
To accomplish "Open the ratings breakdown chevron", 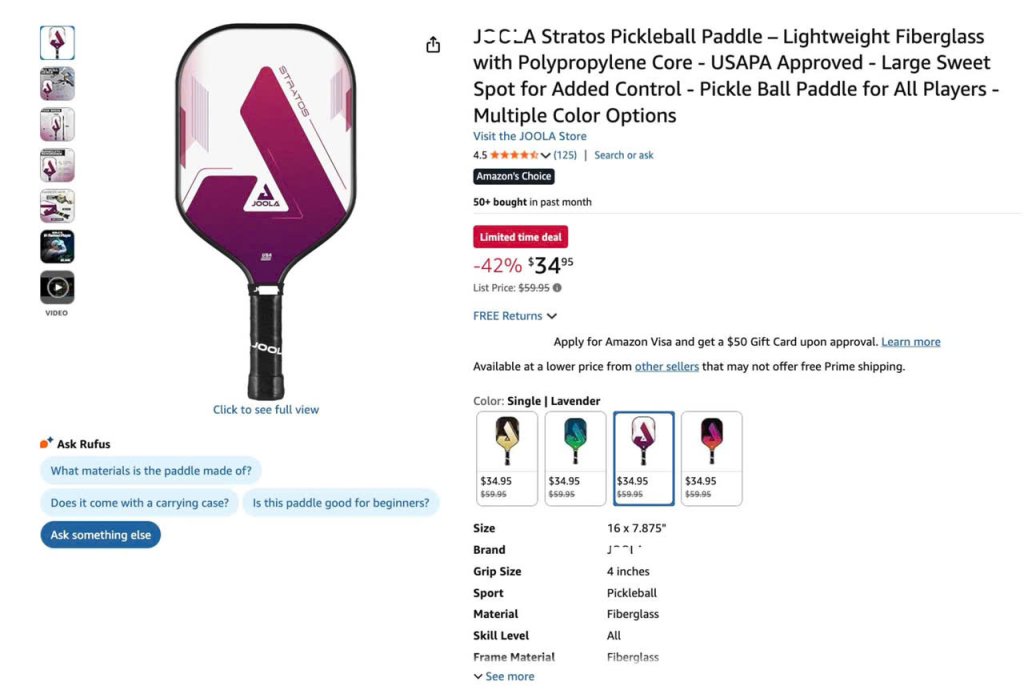I will click(545, 155).
